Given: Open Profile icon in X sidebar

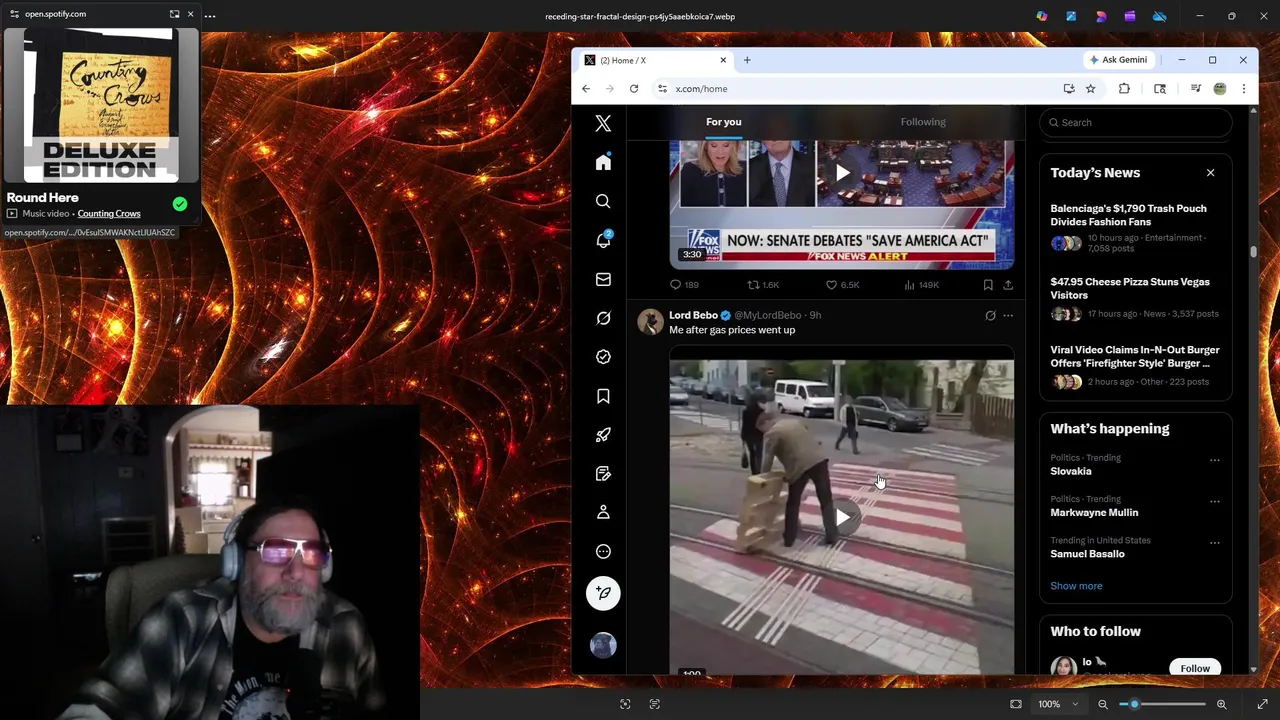Looking at the screenshot, I should tap(603, 512).
